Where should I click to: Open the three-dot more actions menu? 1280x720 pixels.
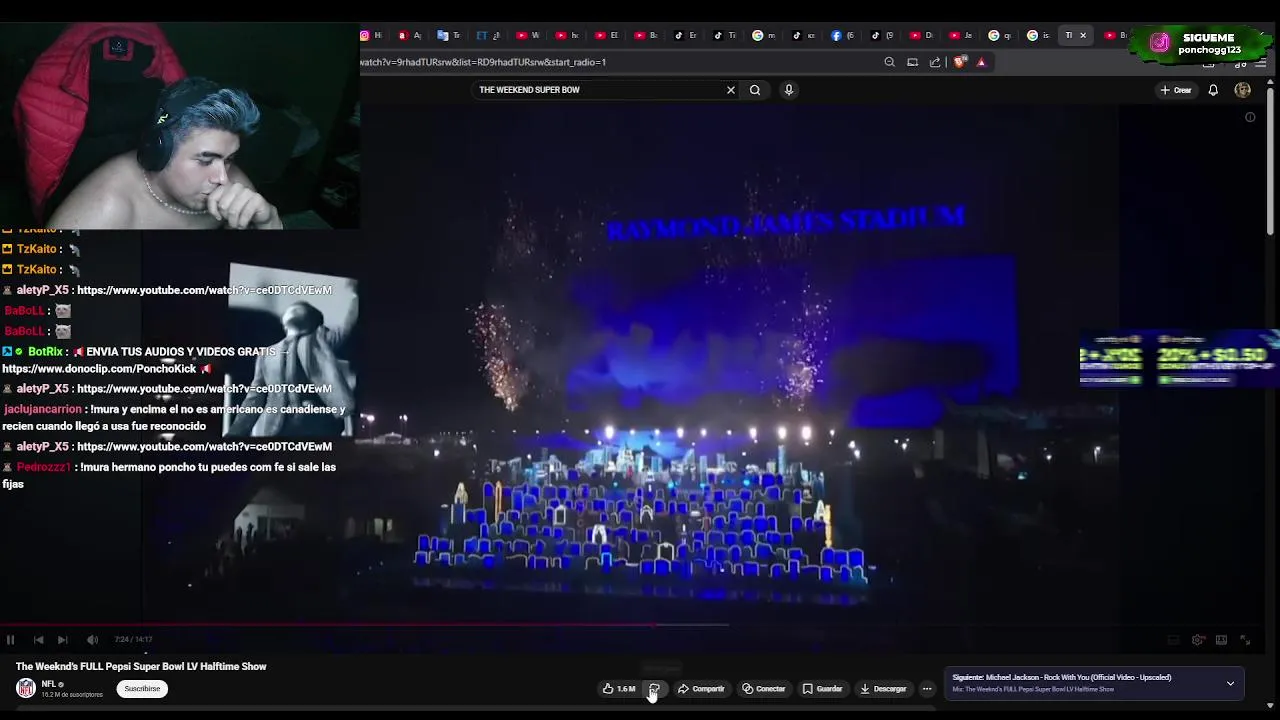[927, 689]
